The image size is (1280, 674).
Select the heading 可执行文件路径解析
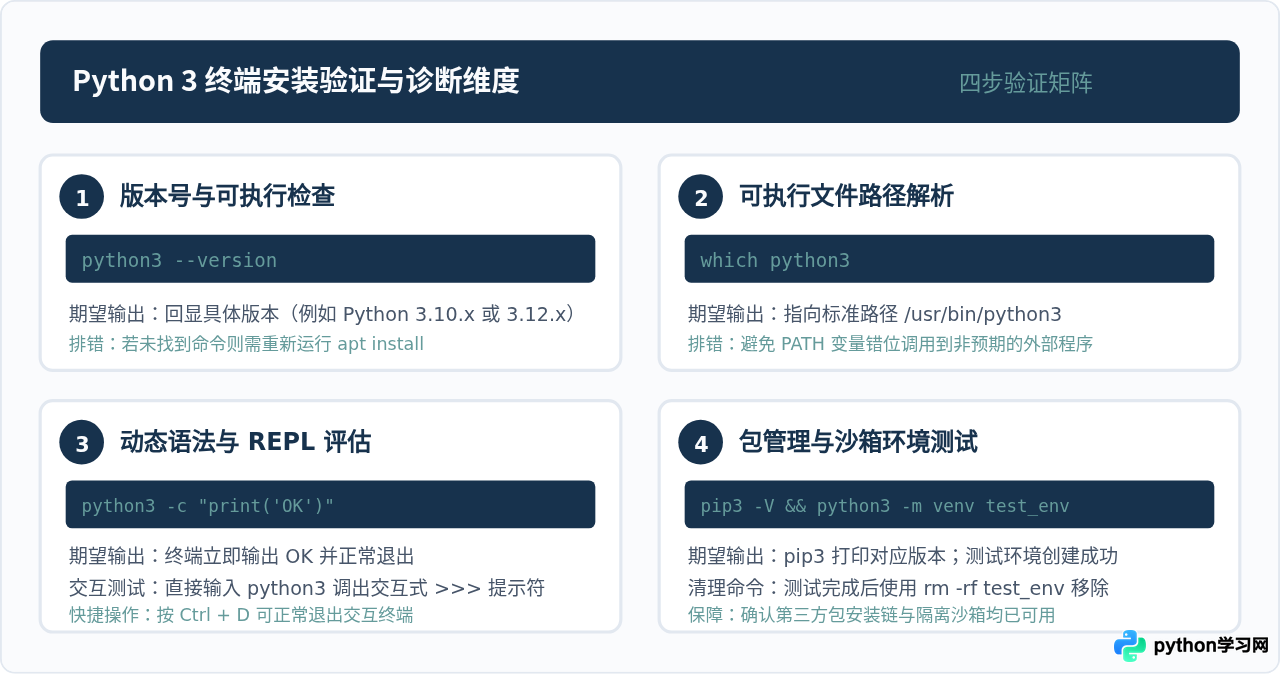click(x=846, y=196)
